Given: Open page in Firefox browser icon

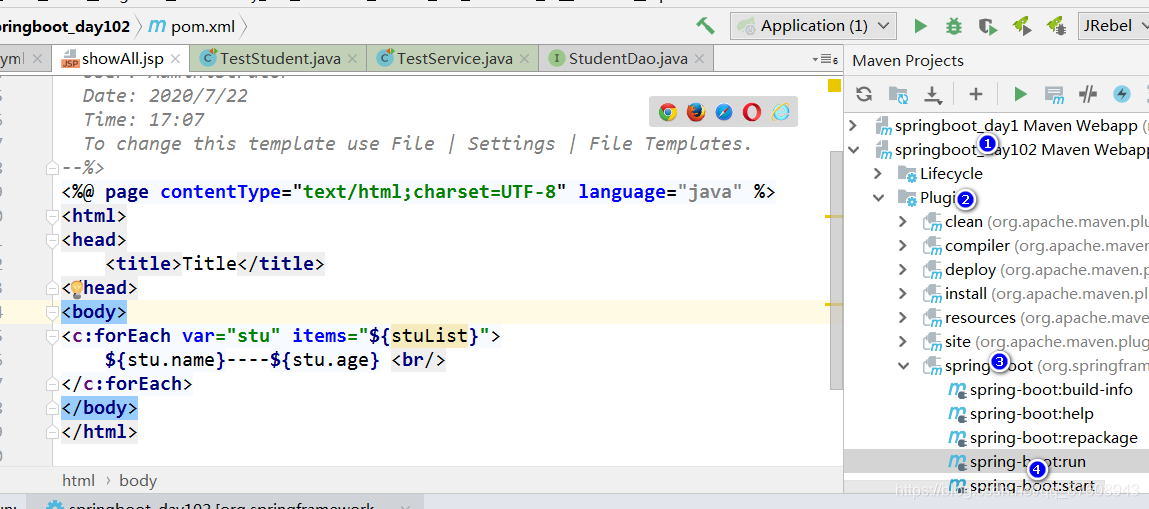Looking at the screenshot, I should pos(695,112).
